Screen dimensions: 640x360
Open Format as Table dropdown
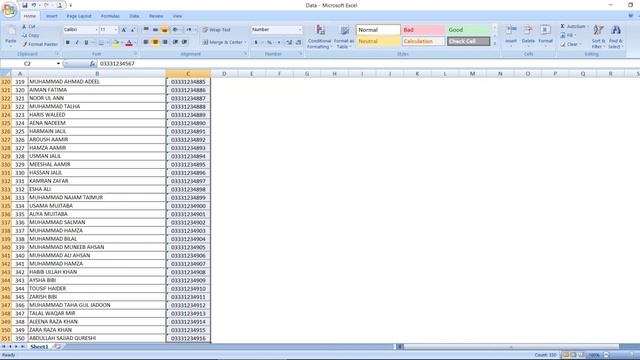click(x=344, y=37)
